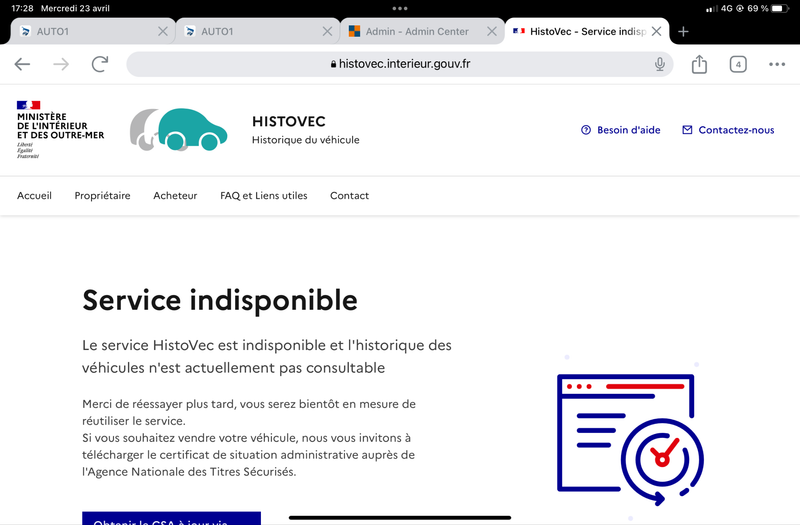Go to the Accueil menu item
Viewport: 800px width, 525px height.
[34, 195]
